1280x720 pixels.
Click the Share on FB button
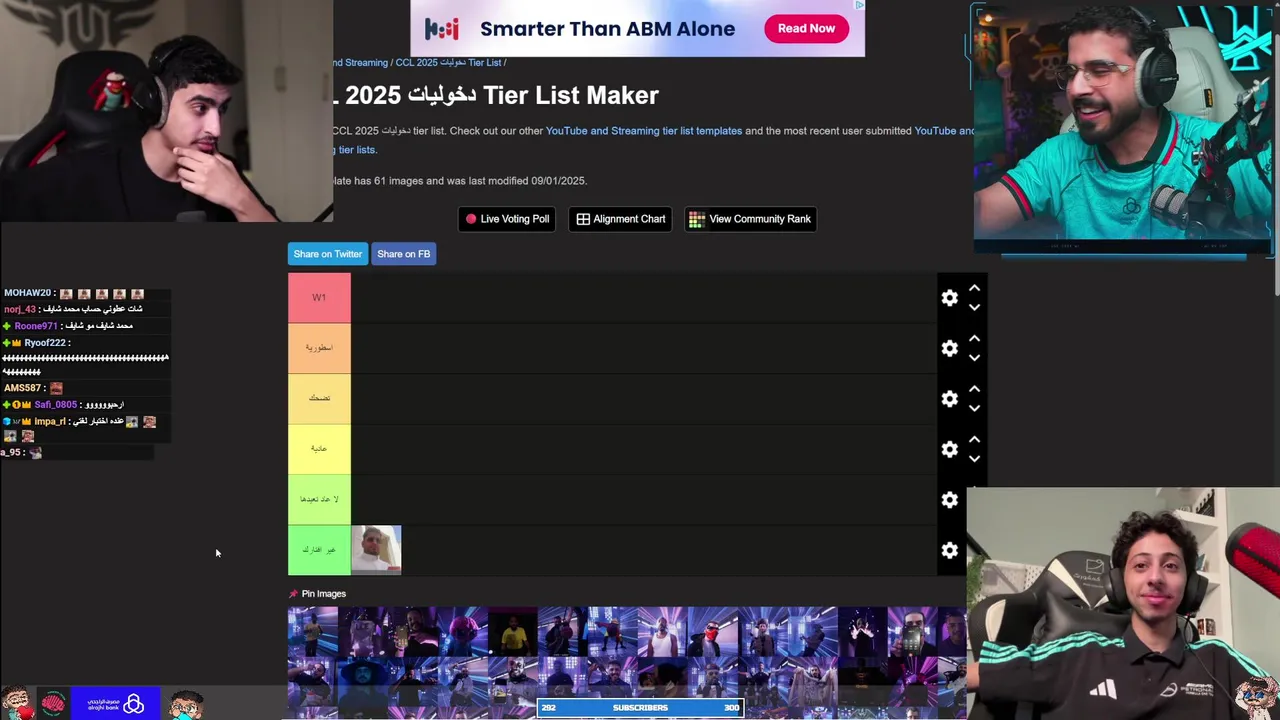point(403,254)
